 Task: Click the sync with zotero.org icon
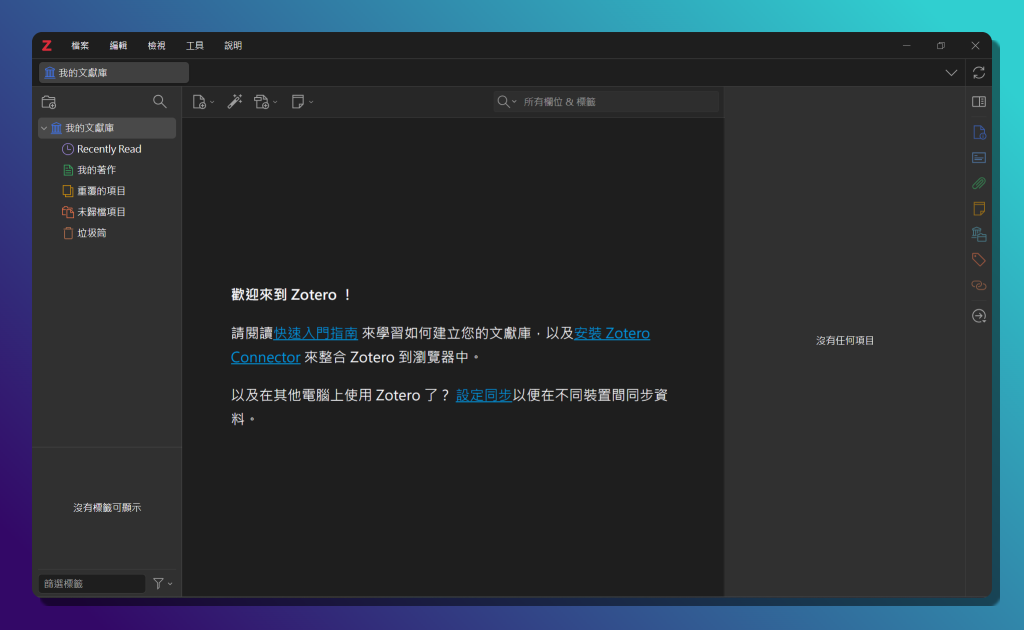978,72
